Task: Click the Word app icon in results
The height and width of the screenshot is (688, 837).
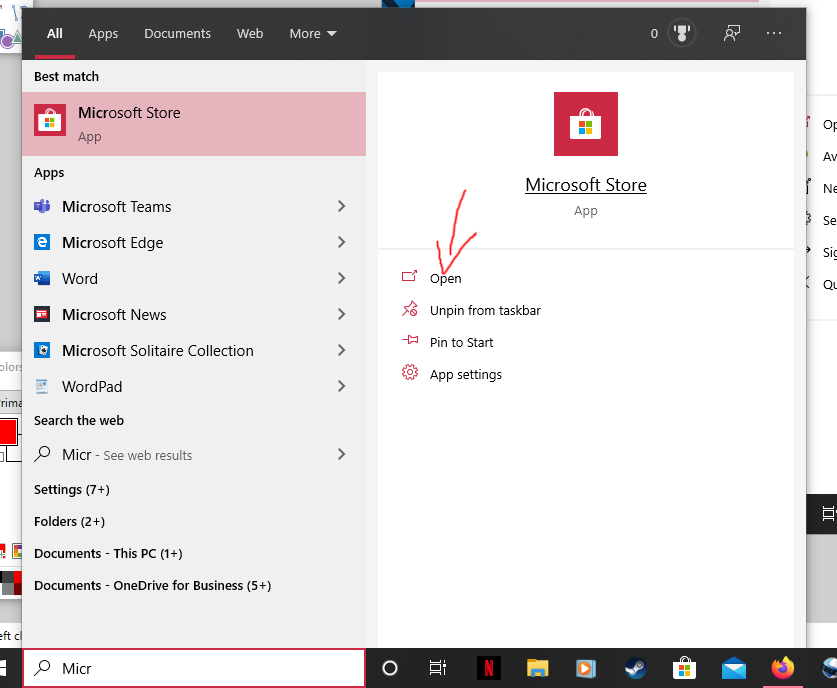Action: 42,278
